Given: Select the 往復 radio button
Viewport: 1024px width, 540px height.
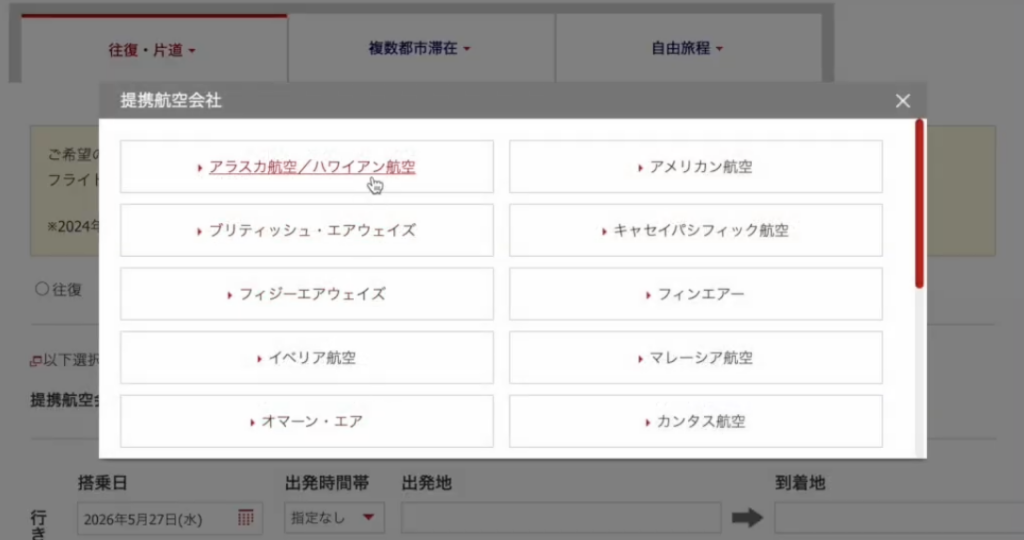Looking at the screenshot, I should [42, 289].
